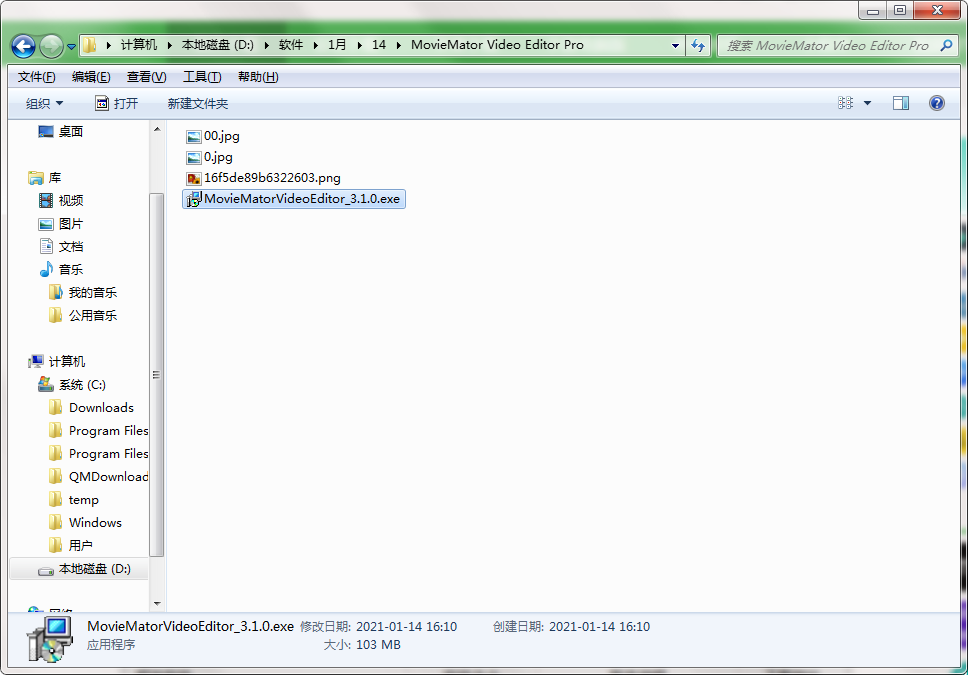Open the 我的音乐 folder
Image resolution: width=968 pixels, height=675 pixels.
pos(93,292)
